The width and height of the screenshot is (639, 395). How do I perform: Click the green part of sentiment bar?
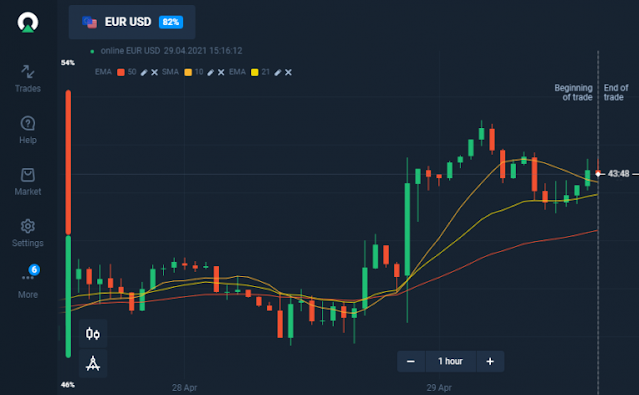coord(68,297)
